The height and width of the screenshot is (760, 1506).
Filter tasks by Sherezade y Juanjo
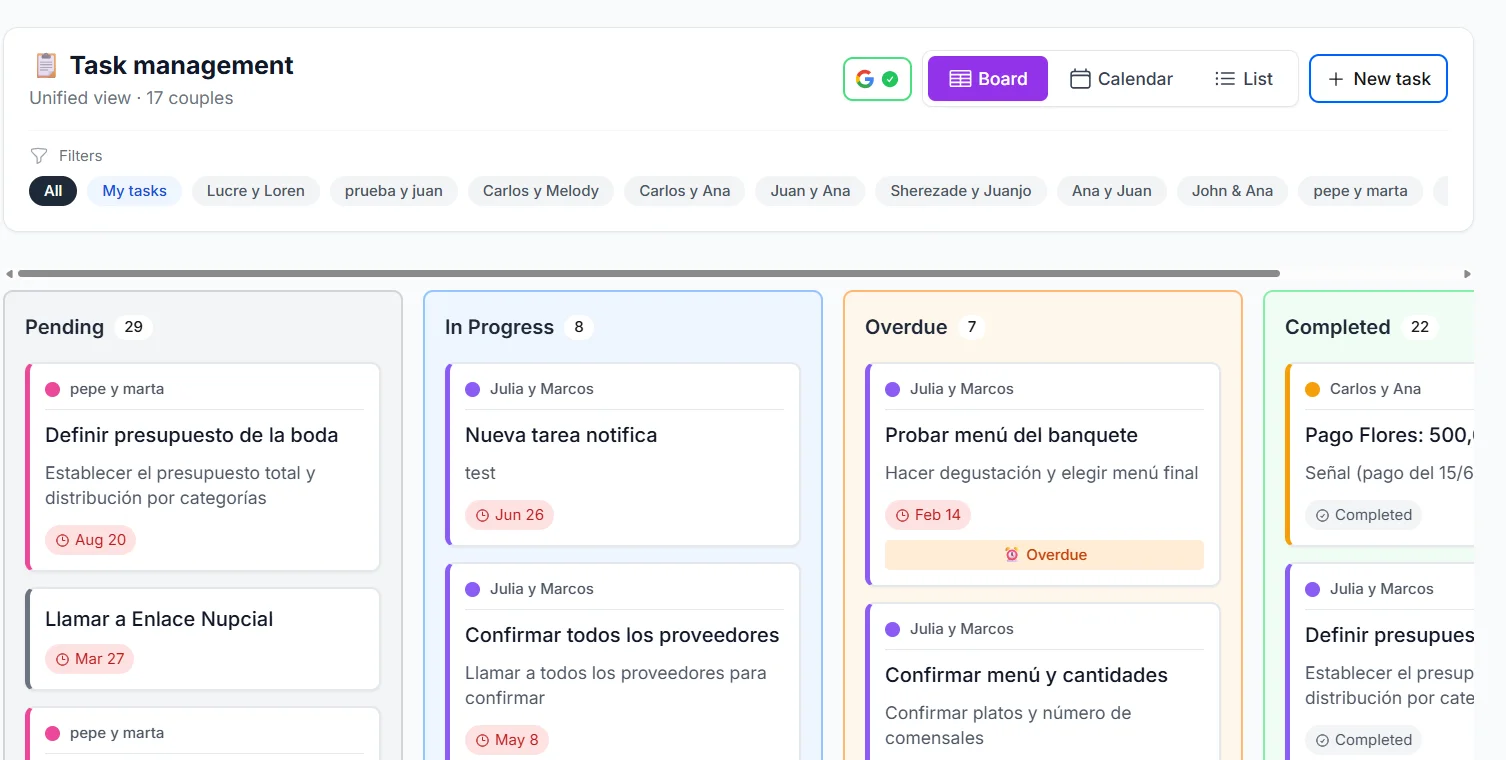[x=961, y=191]
